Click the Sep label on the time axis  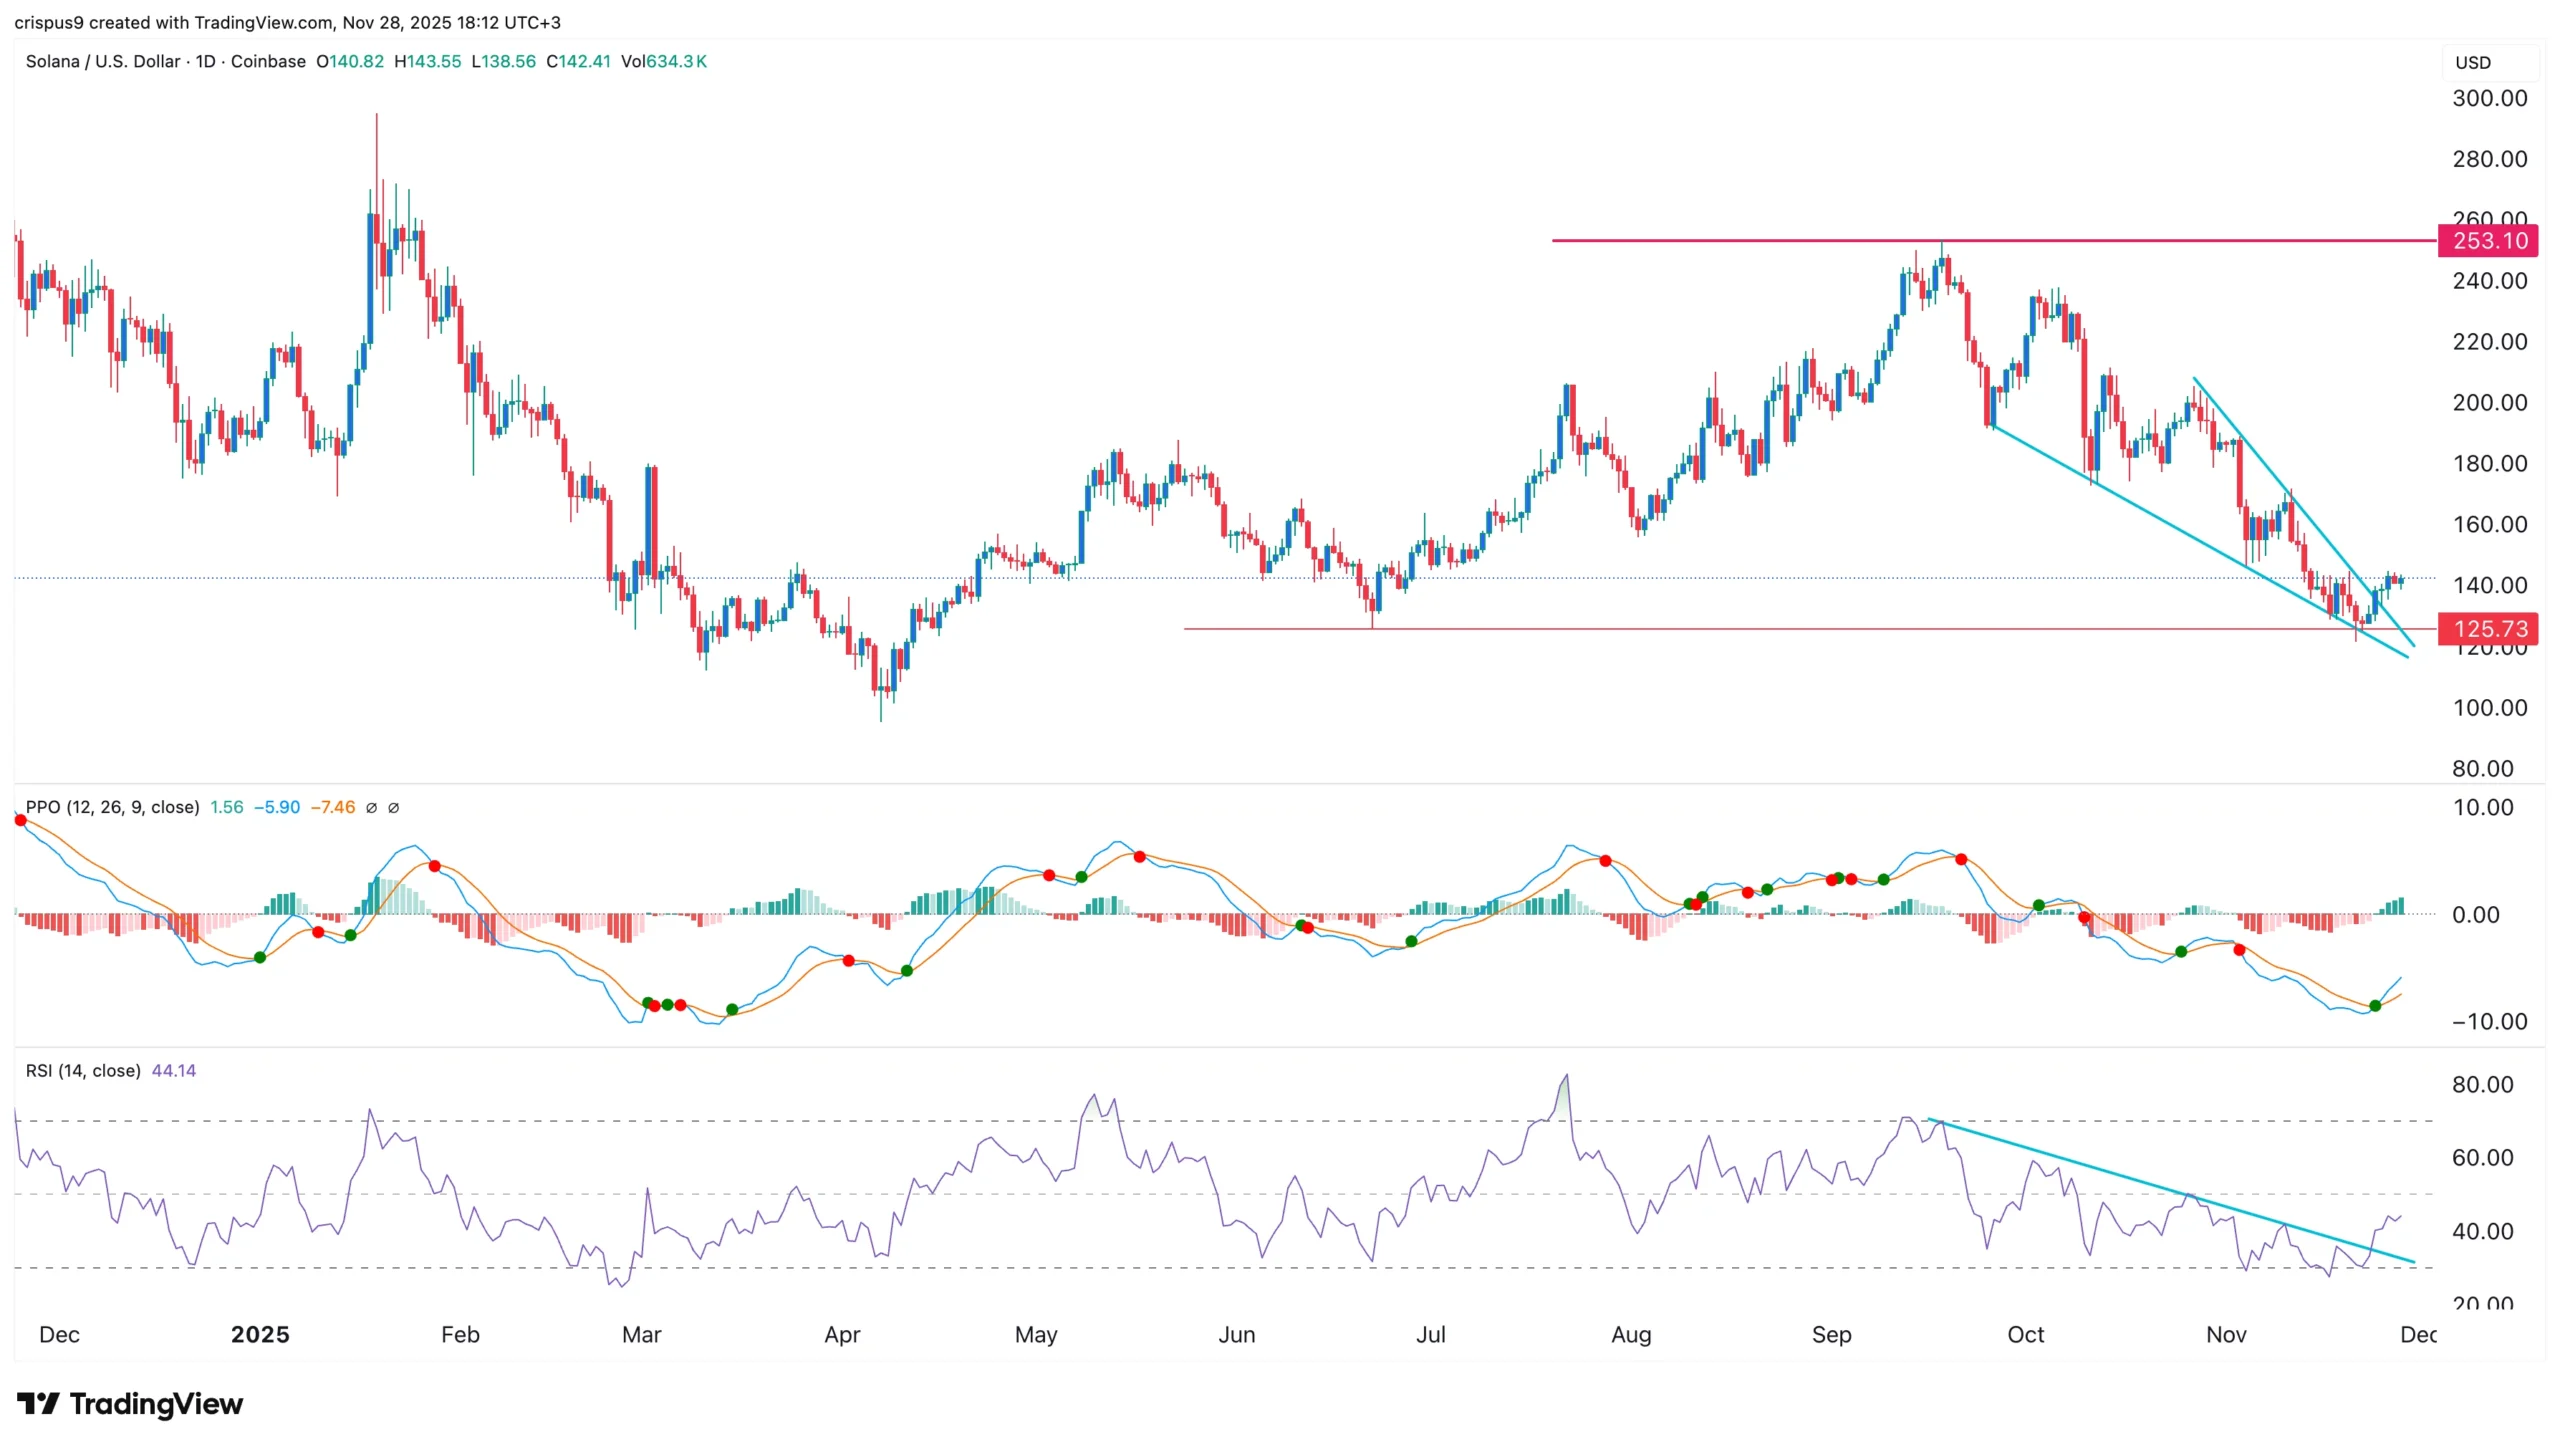tap(1831, 1335)
